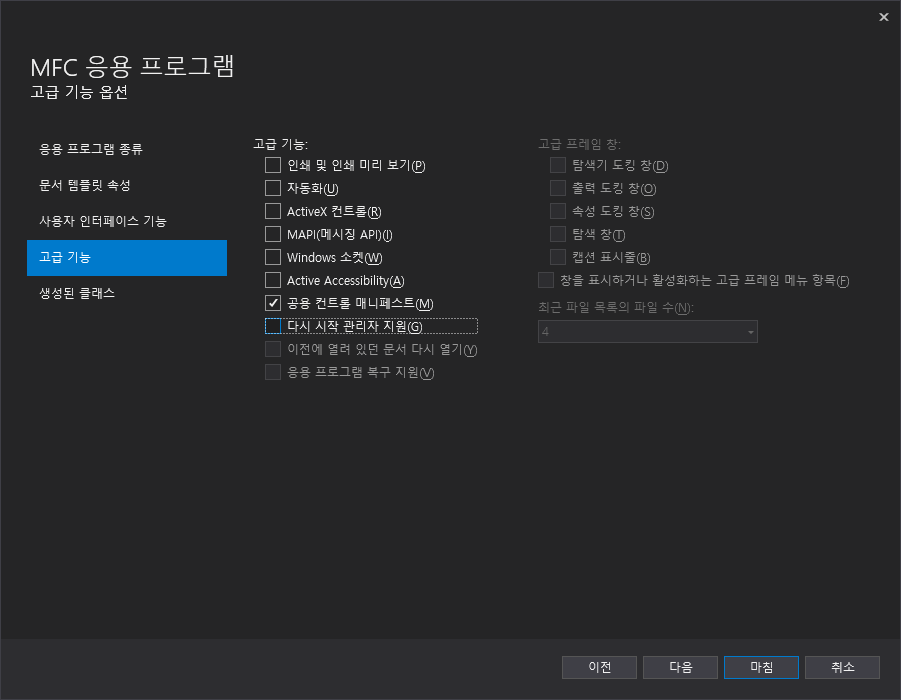The height and width of the screenshot is (700, 901).
Task: Cancel with the 취소 button
Action: click(x=842, y=667)
